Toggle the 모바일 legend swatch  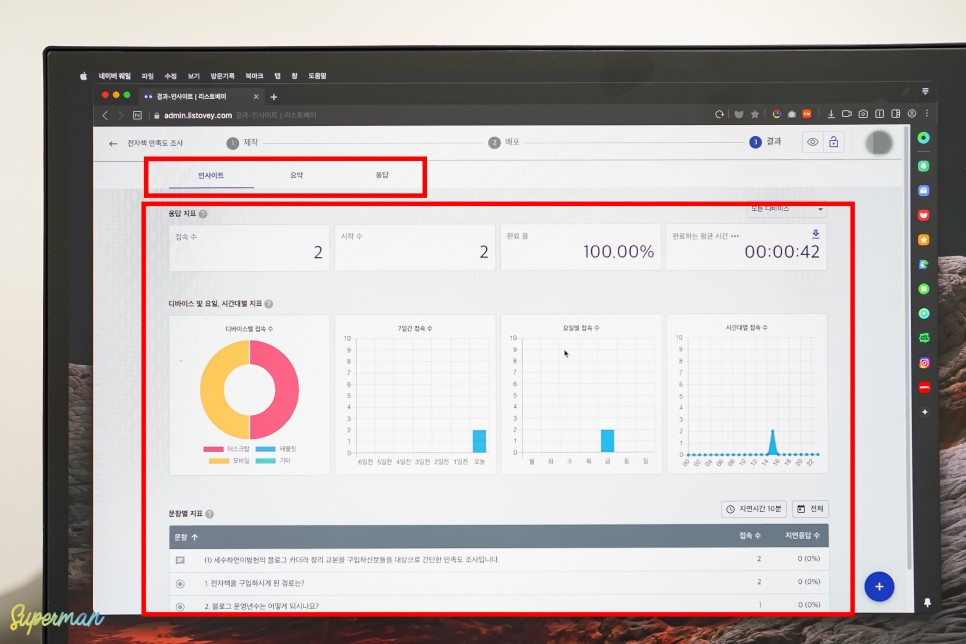(x=219, y=461)
